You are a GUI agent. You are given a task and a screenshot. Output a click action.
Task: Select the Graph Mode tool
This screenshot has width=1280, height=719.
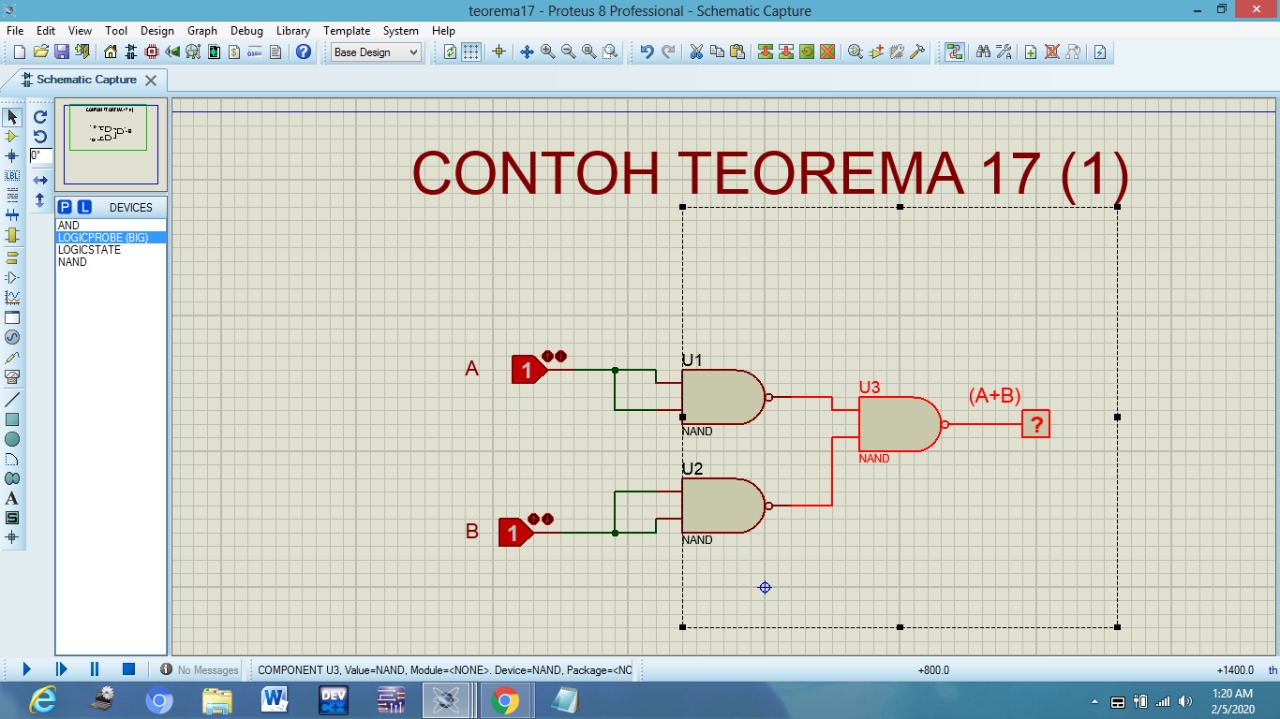(x=12, y=297)
